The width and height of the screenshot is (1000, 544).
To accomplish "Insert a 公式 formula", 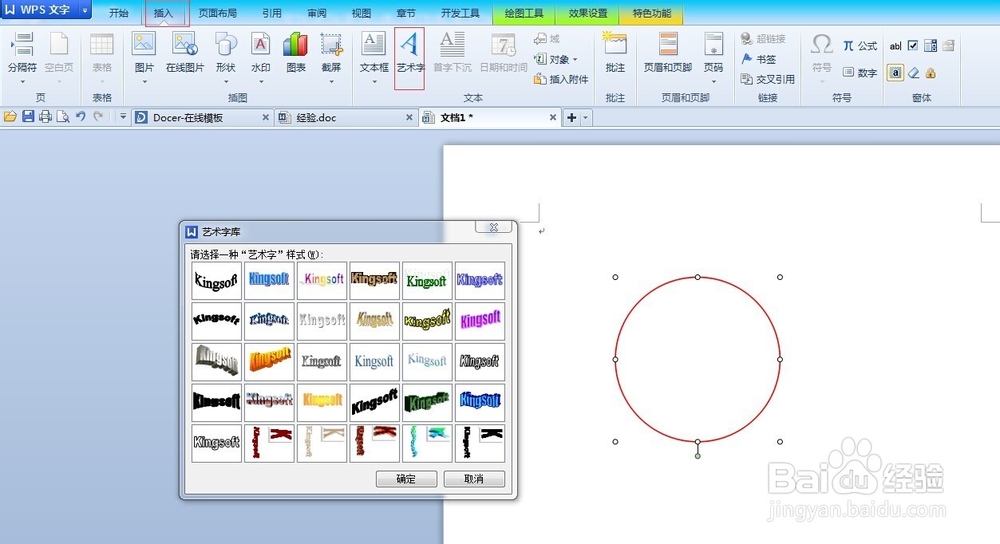I will click(860, 46).
